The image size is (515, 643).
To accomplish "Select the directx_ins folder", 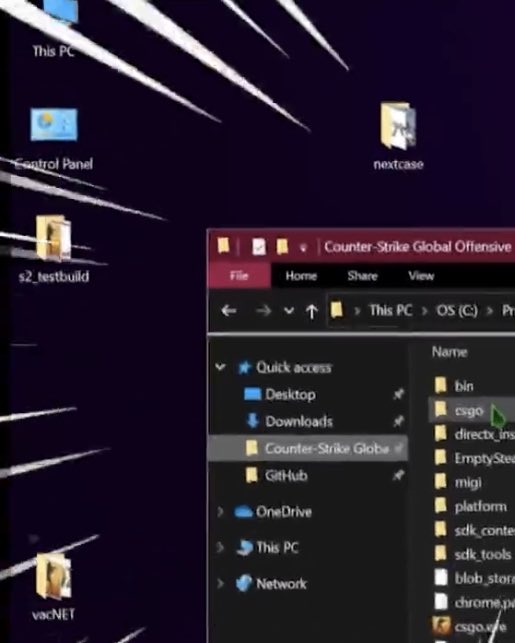I will pyautogui.click(x=474, y=434).
